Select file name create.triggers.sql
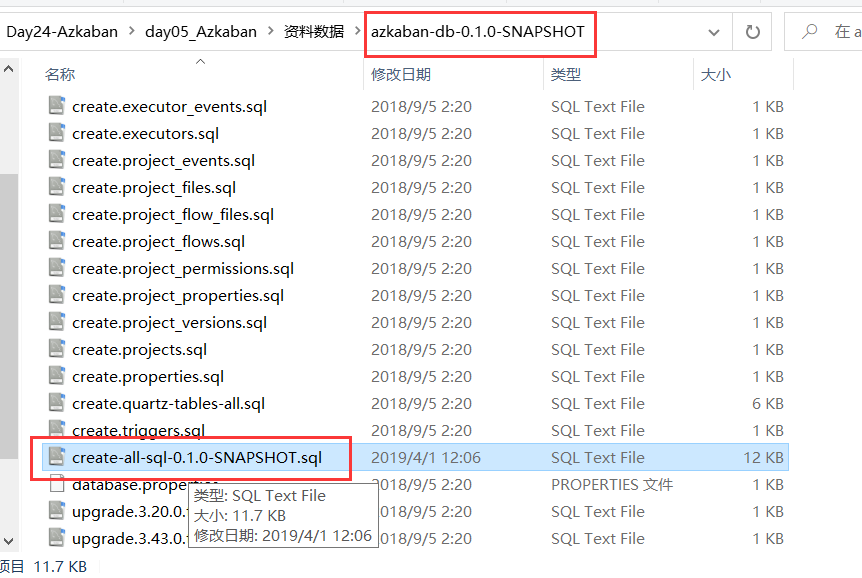This screenshot has width=862, height=578. 139,430
